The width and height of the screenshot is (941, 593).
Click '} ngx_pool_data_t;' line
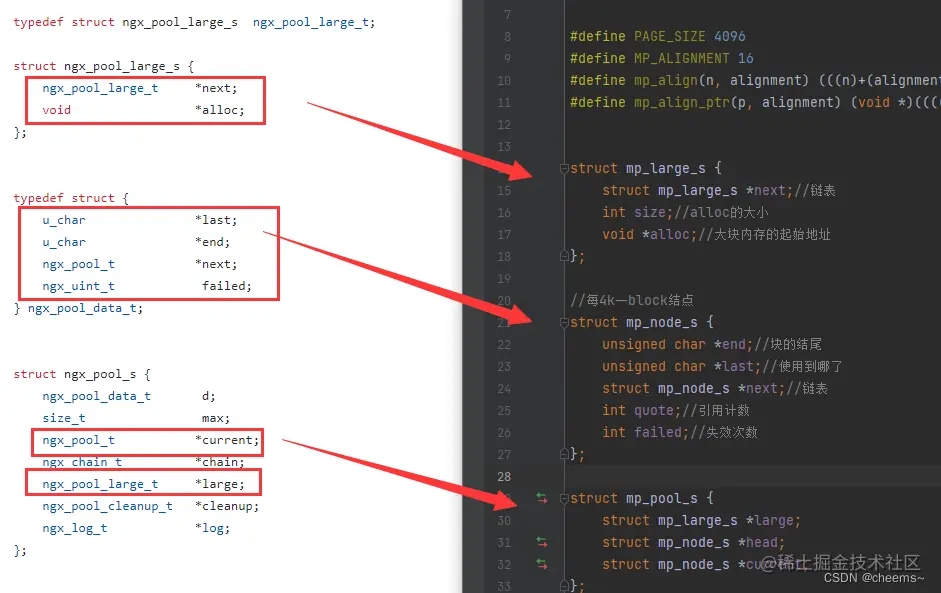point(78,309)
